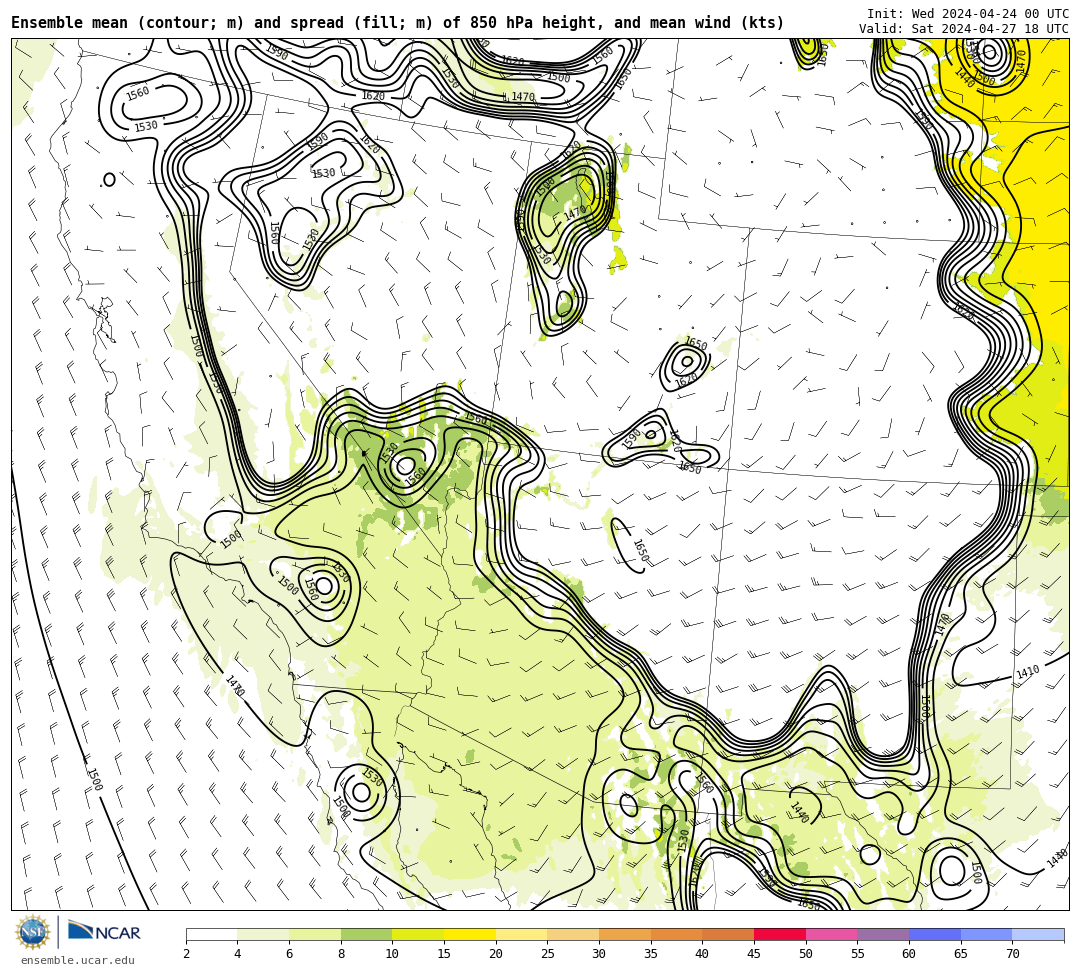Pick the 35–40 m orange colorbar swatch
This screenshot has width=1080, height=973.
pyautogui.click(x=676, y=934)
